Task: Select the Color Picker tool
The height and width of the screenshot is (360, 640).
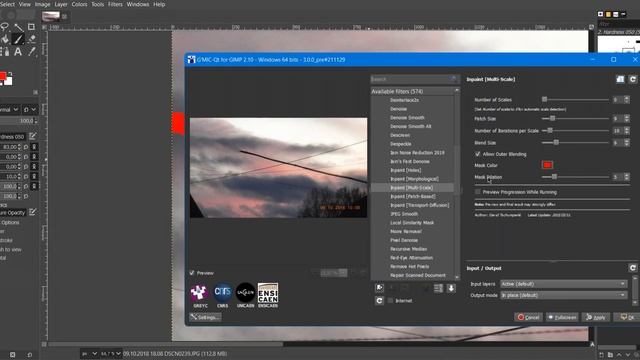Action: (31, 51)
